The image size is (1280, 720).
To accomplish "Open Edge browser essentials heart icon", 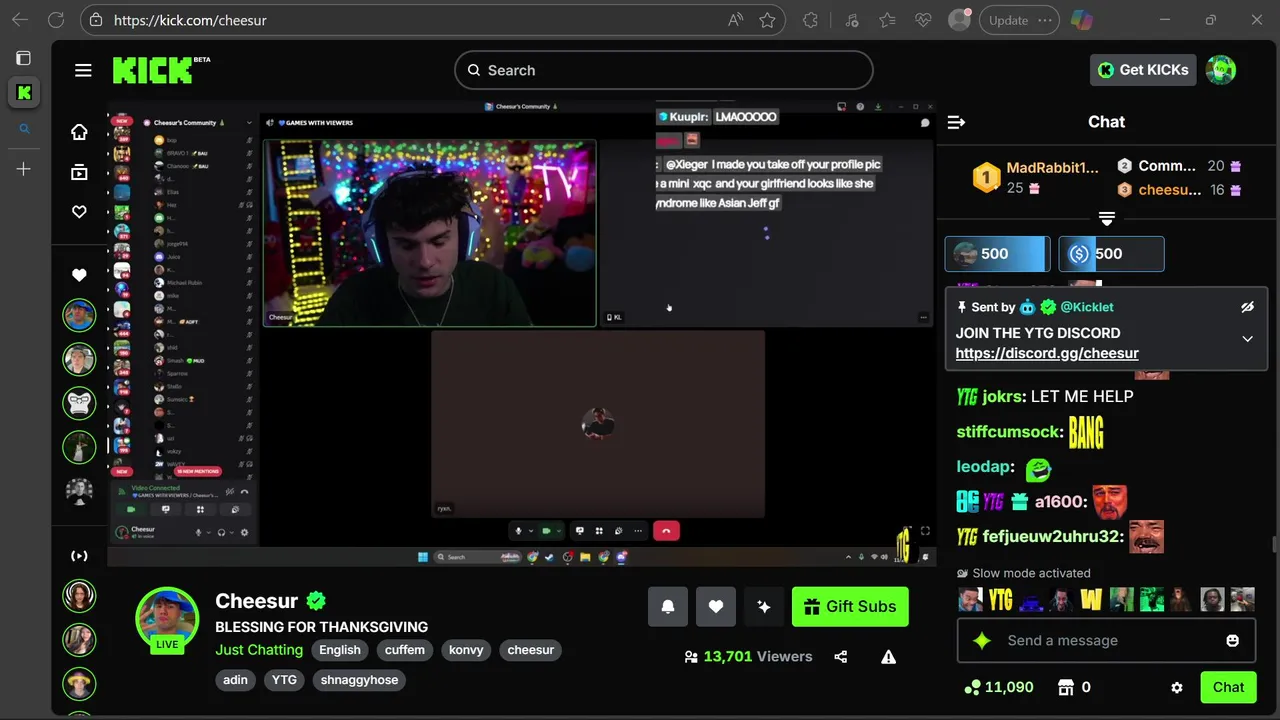I will coord(924,20).
